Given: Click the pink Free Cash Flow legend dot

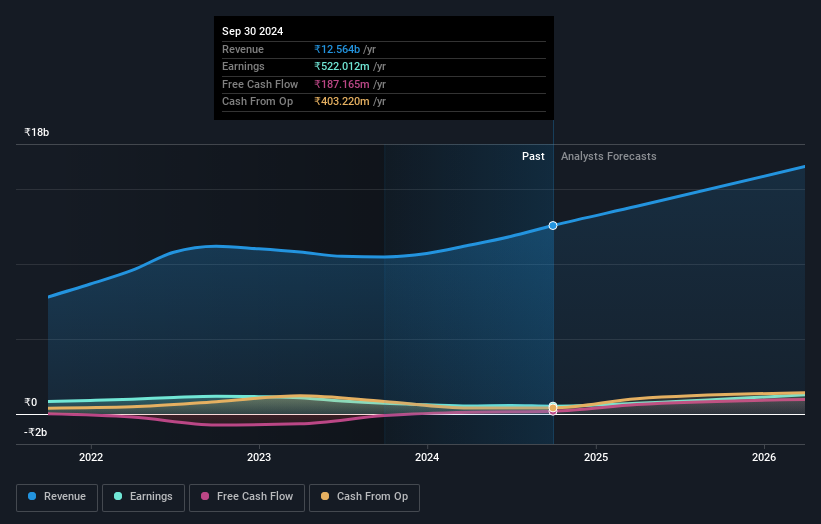Looking at the screenshot, I should [x=205, y=496].
